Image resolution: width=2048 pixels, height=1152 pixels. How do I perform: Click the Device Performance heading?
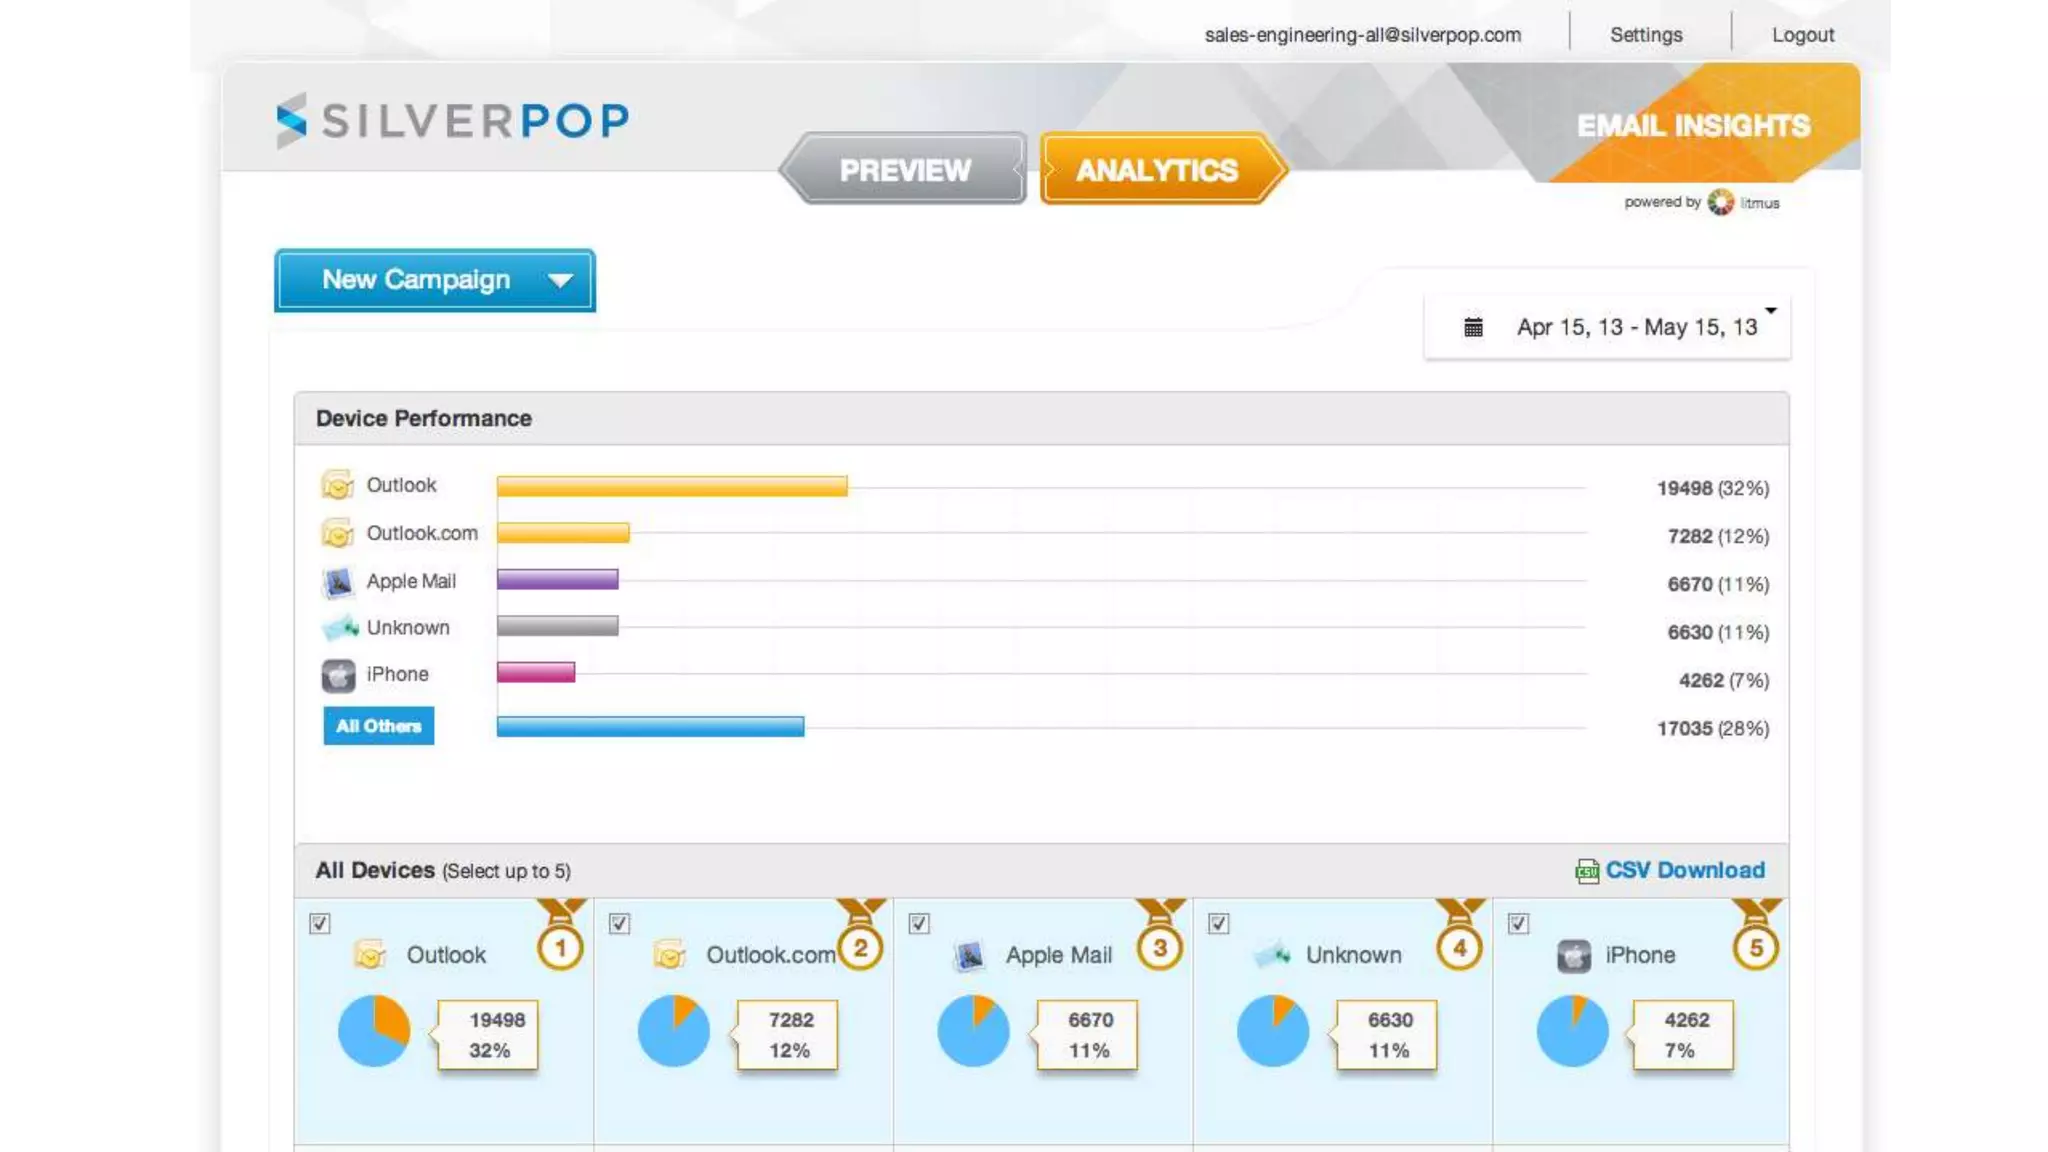(x=424, y=419)
